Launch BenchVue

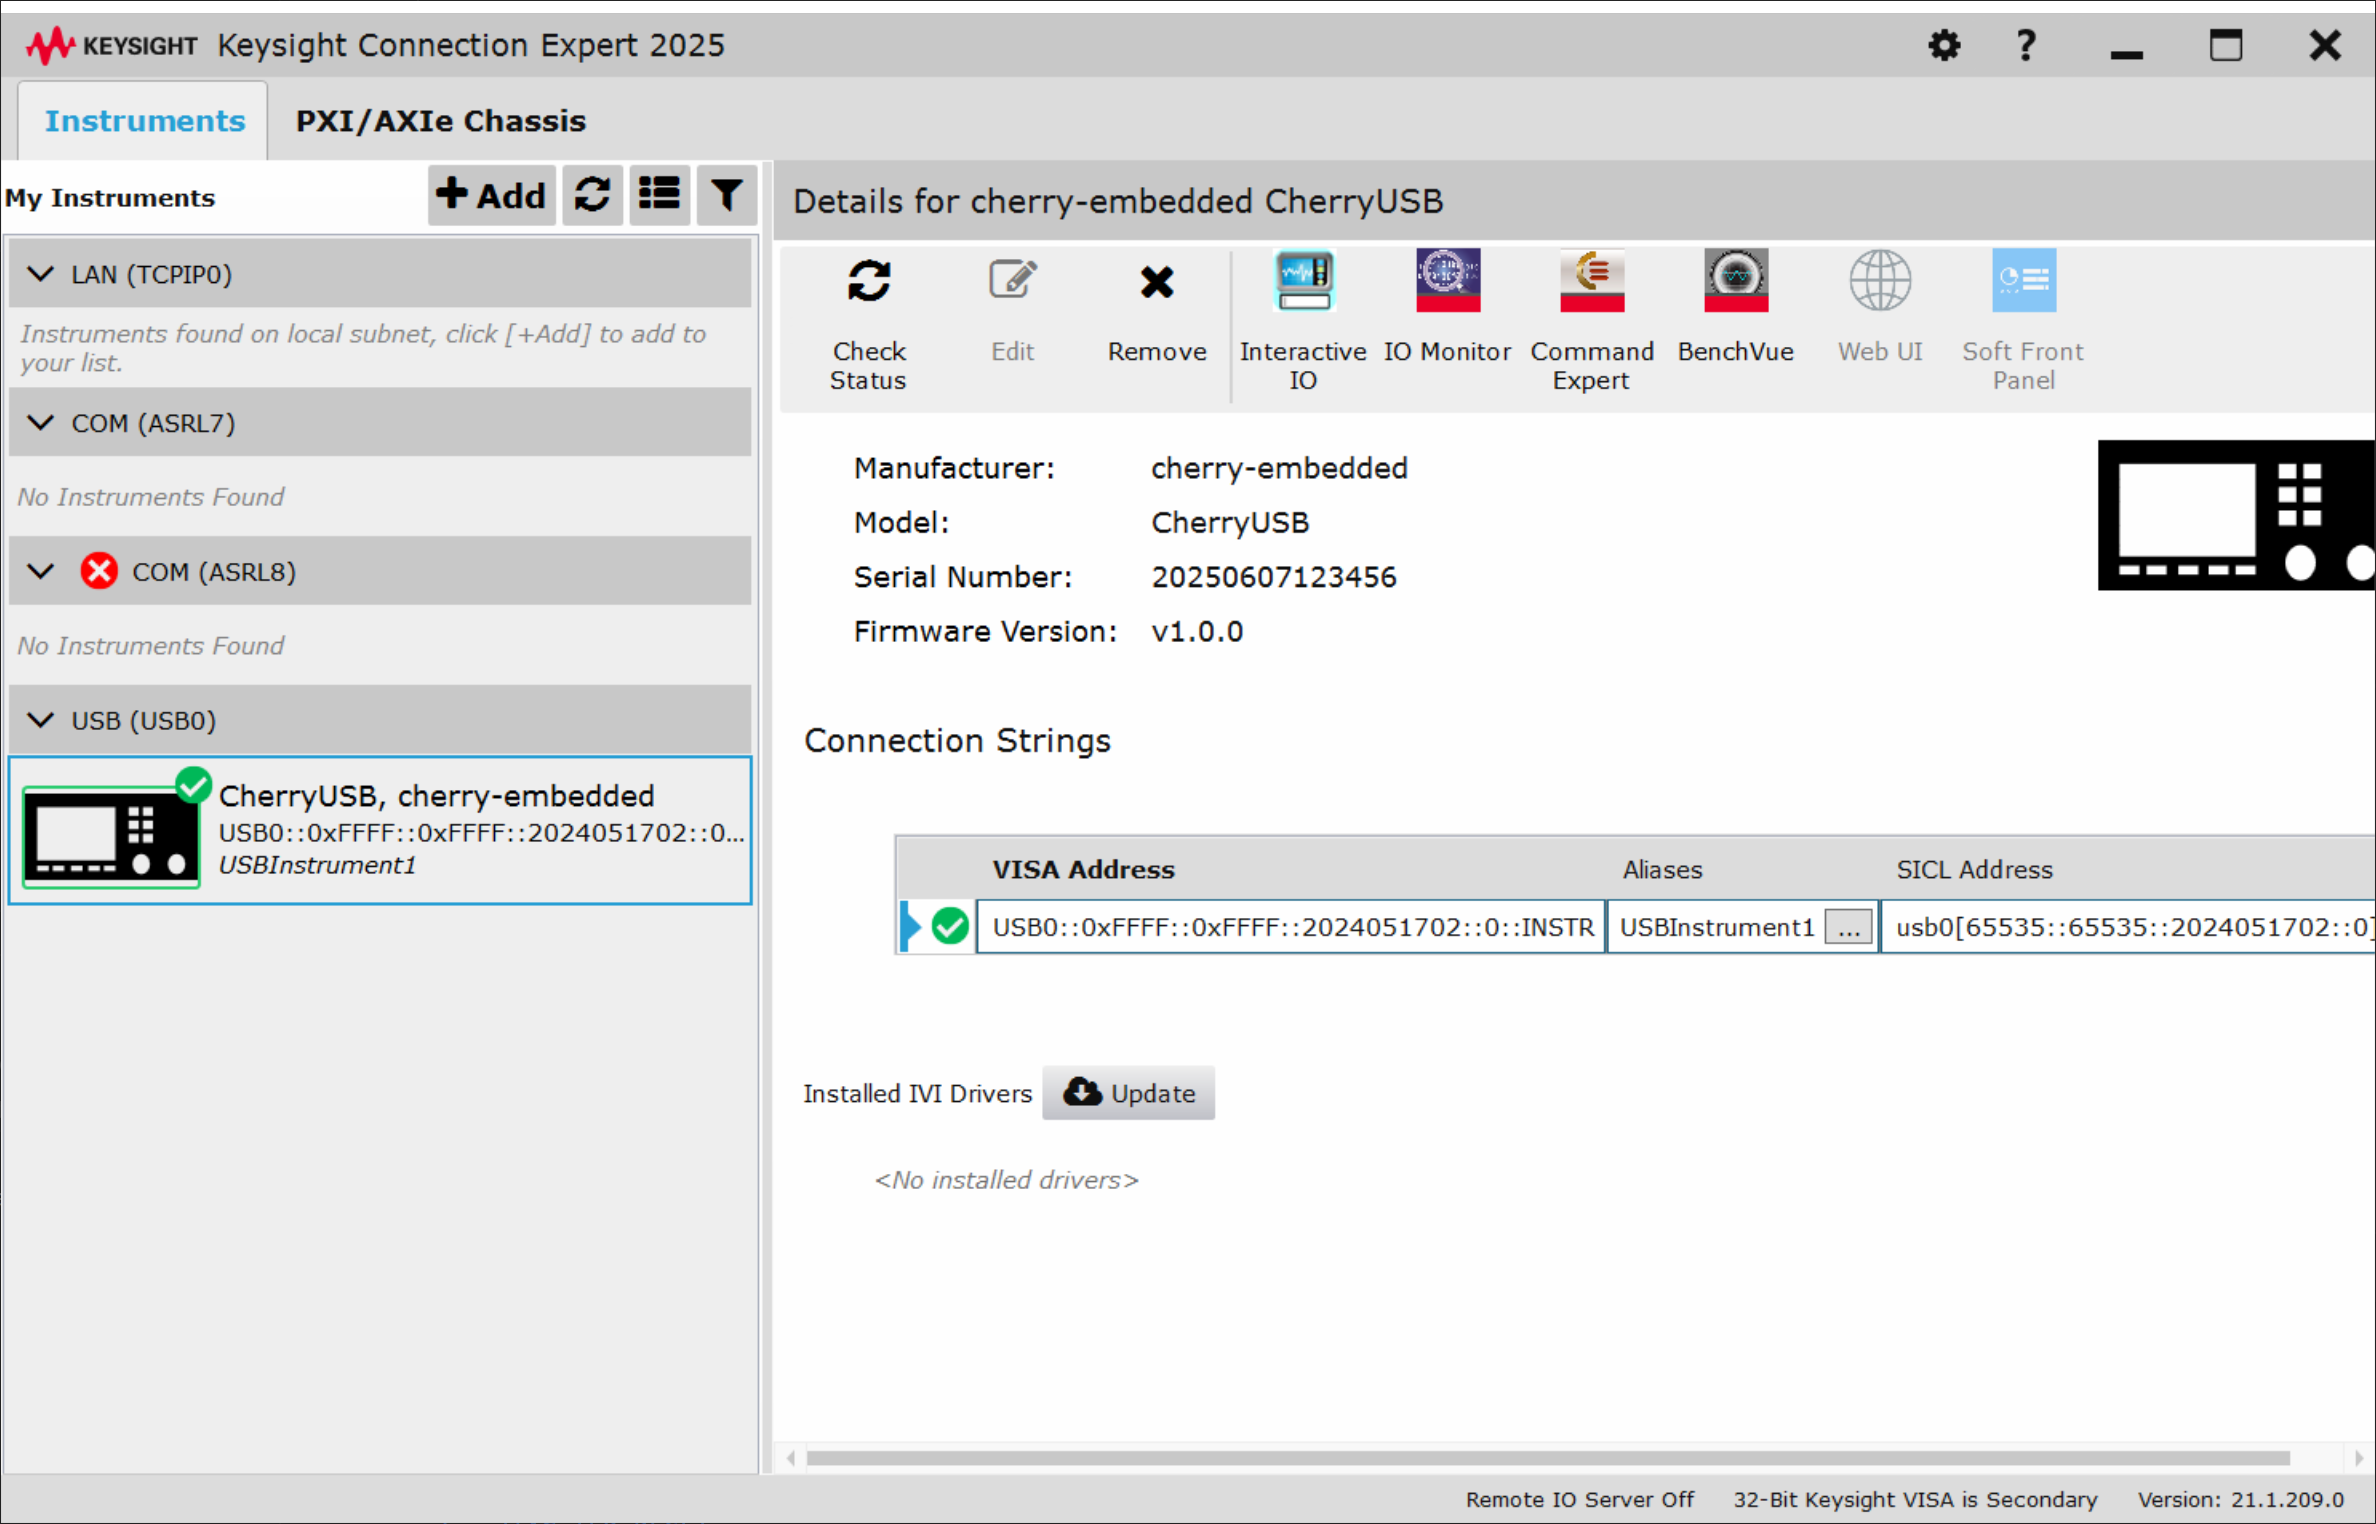tap(1735, 306)
